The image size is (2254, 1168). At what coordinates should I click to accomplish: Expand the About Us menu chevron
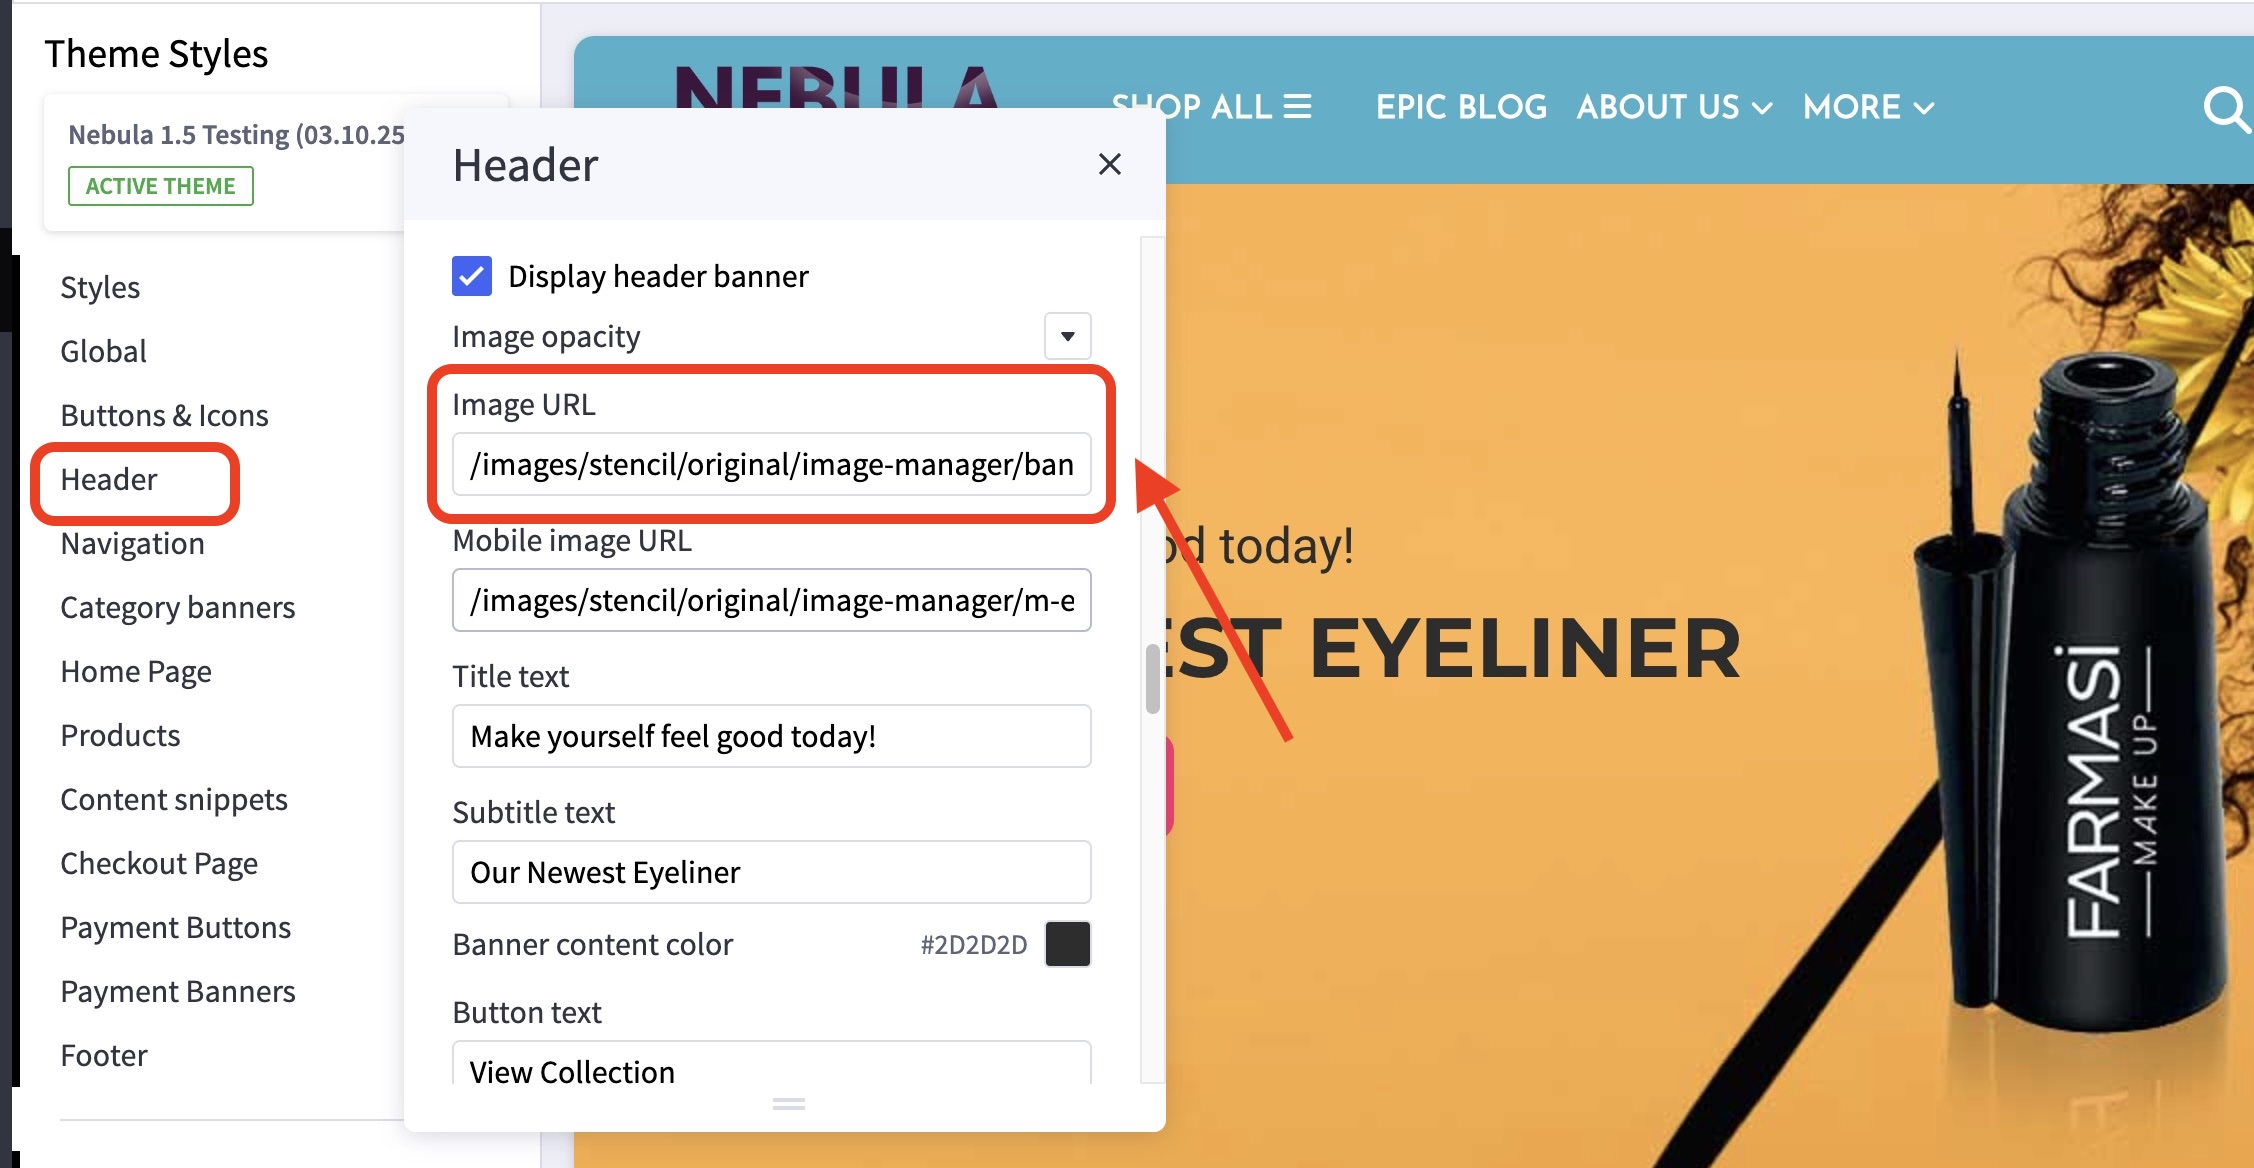1763,108
